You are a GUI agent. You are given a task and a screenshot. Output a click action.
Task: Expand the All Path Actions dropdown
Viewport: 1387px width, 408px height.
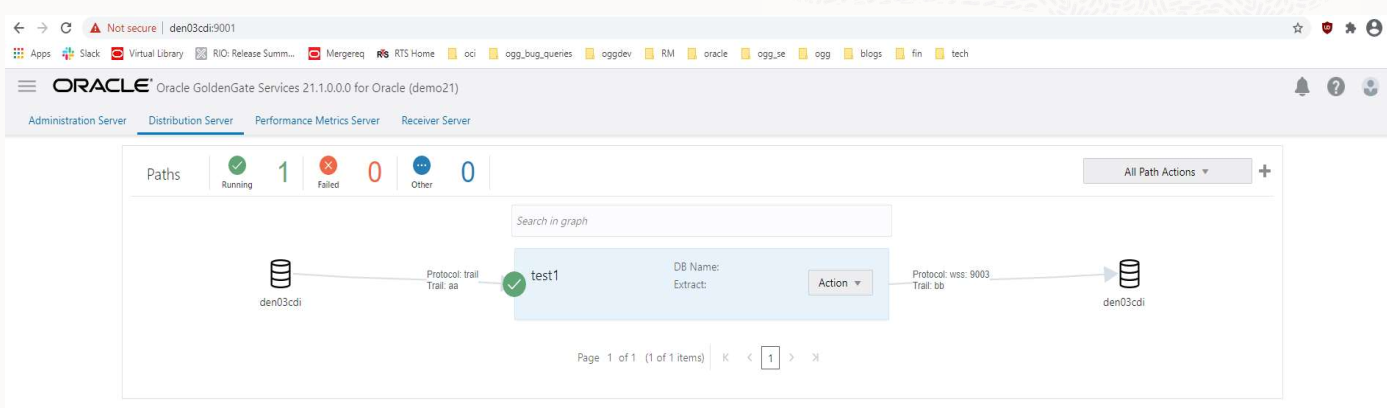(1166, 172)
